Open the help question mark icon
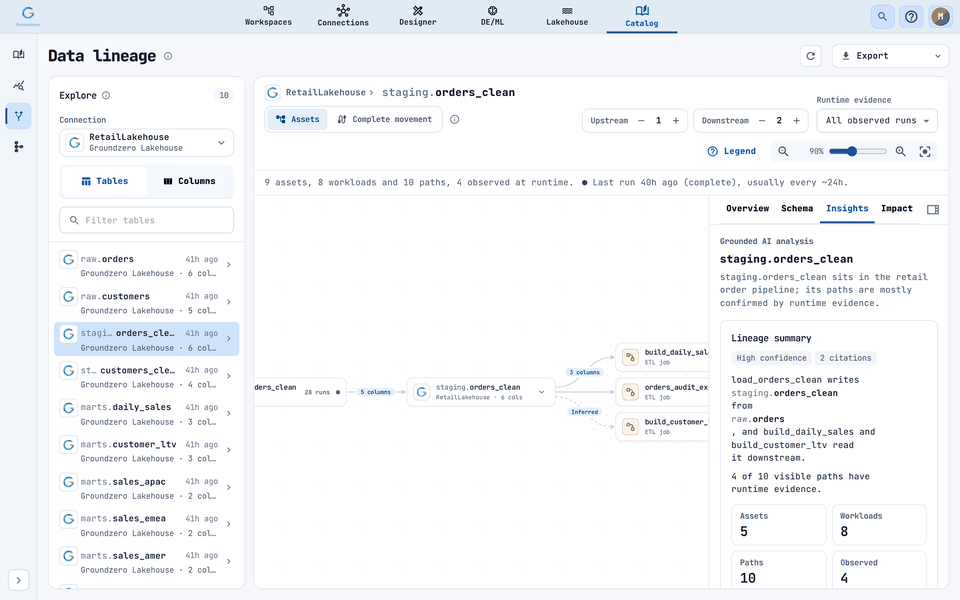This screenshot has height=600, width=960. click(911, 17)
